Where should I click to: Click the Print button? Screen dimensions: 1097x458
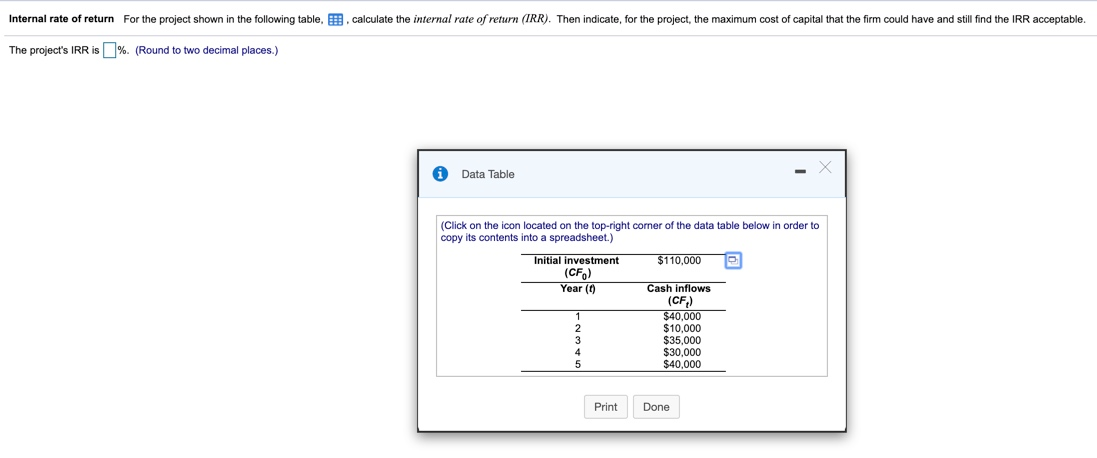pyautogui.click(x=606, y=407)
